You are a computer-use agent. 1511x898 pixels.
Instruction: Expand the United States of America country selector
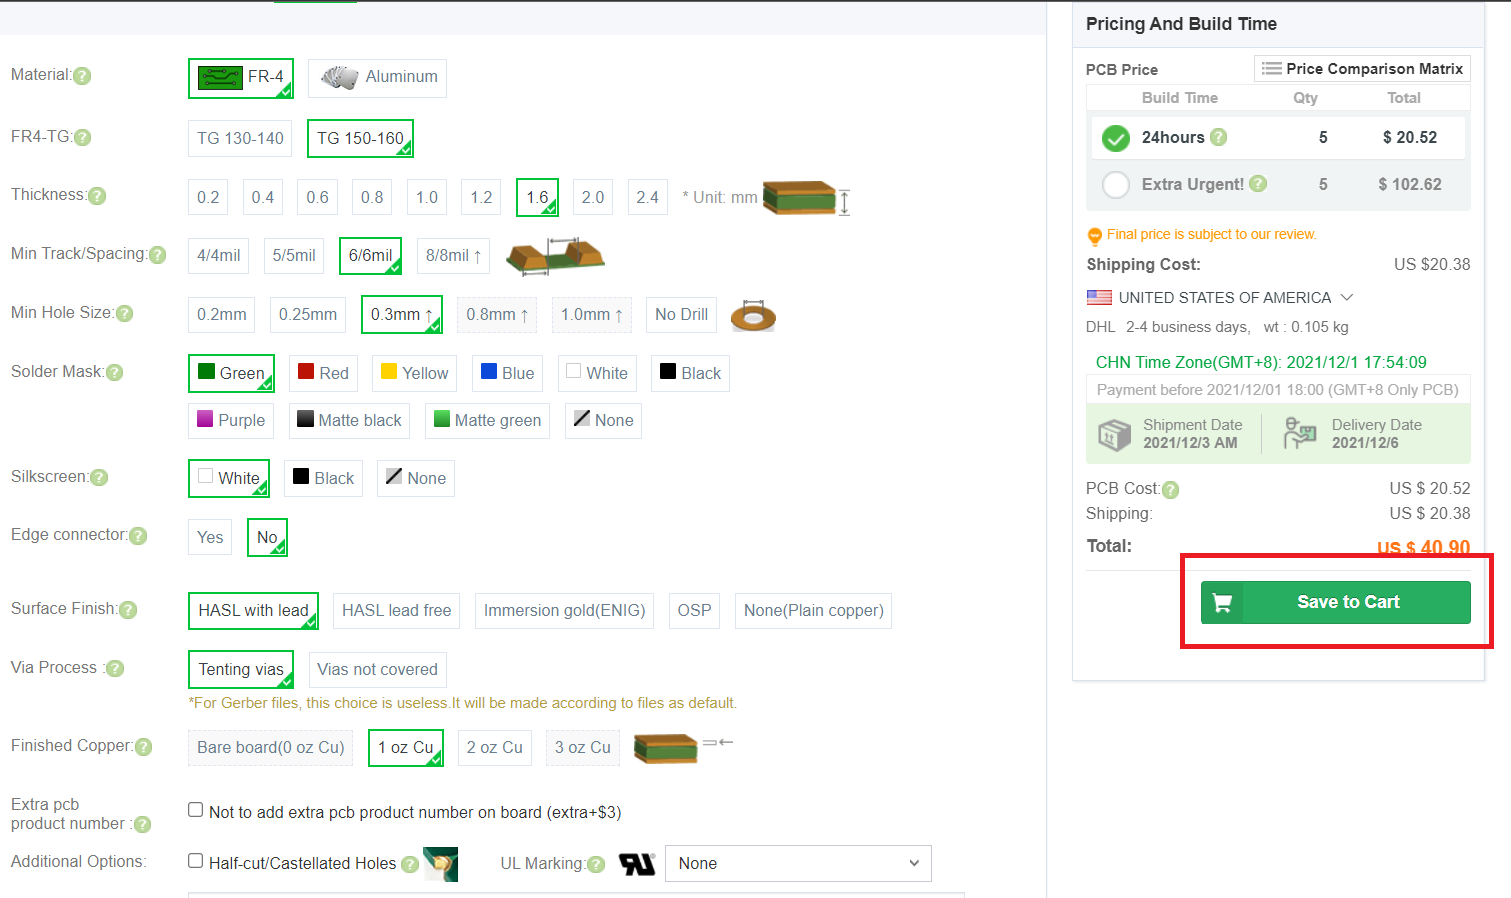coord(1347,298)
